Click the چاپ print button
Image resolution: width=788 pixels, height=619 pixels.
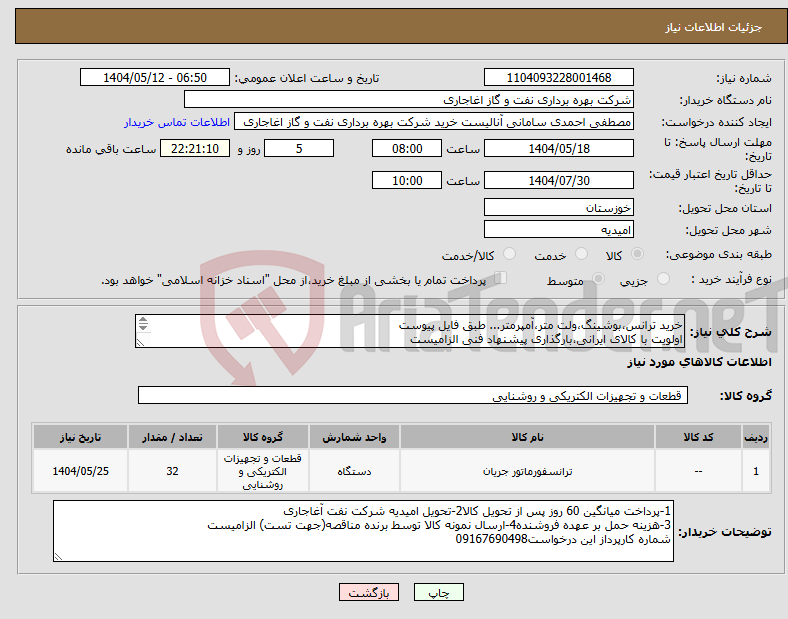click(439, 592)
